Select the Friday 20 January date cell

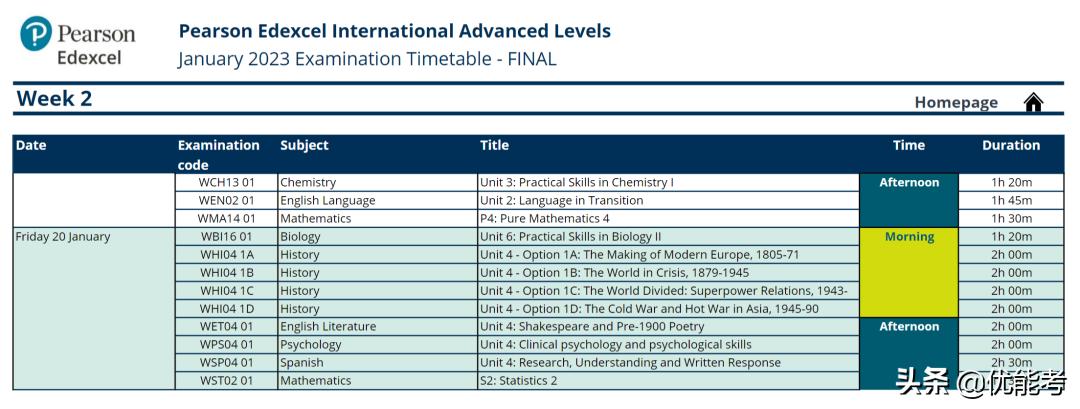(63, 237)
